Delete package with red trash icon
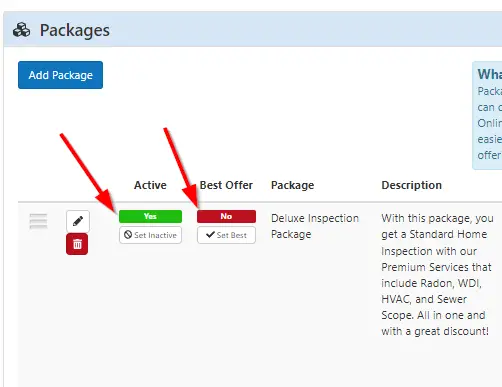The width and height of the screenshot is (502, 387). coord(77,244)
